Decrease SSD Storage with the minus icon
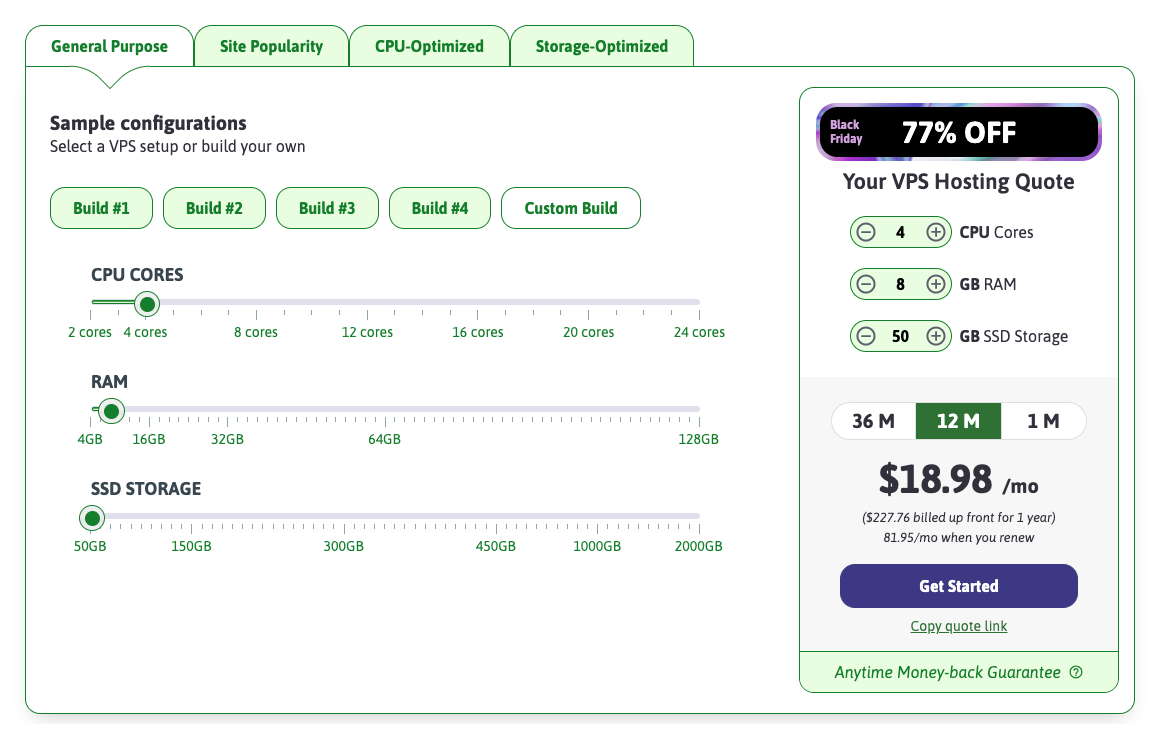 click(x=866, y=335)
